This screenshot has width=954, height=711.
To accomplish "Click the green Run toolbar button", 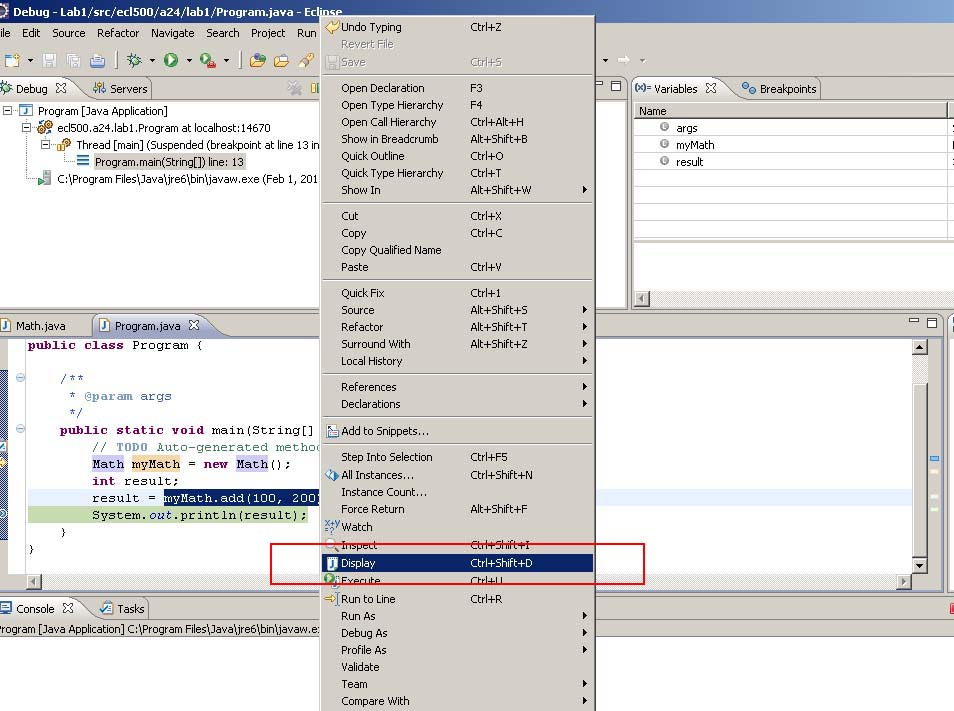I will point(171,60).
